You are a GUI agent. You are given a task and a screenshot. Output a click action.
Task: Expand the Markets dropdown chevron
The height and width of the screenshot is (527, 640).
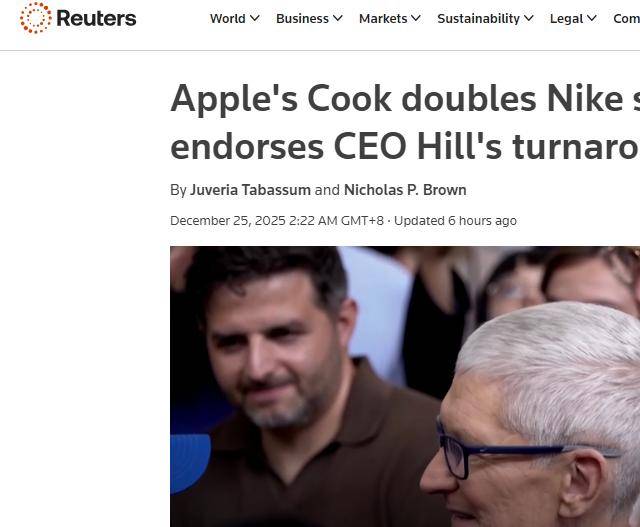[x=416, y=18]
